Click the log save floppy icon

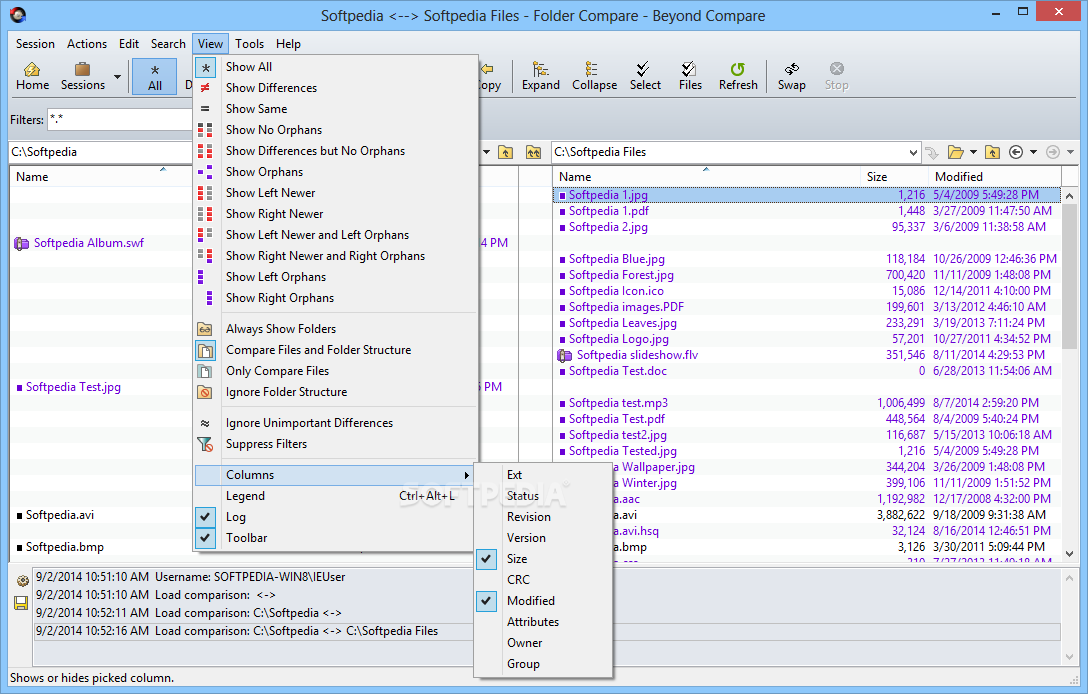[x=21, y=602]
